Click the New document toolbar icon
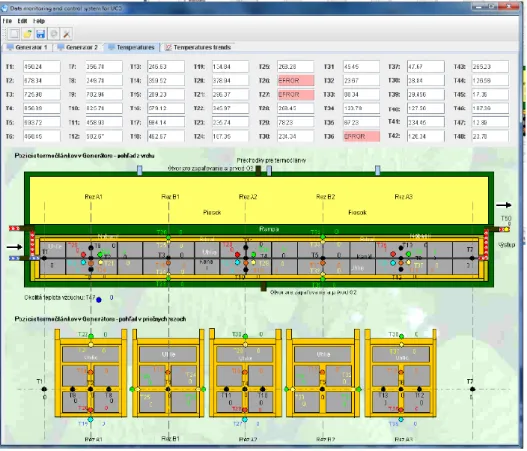This screenshot has height=451, width=527. click(x=14, y=34)
